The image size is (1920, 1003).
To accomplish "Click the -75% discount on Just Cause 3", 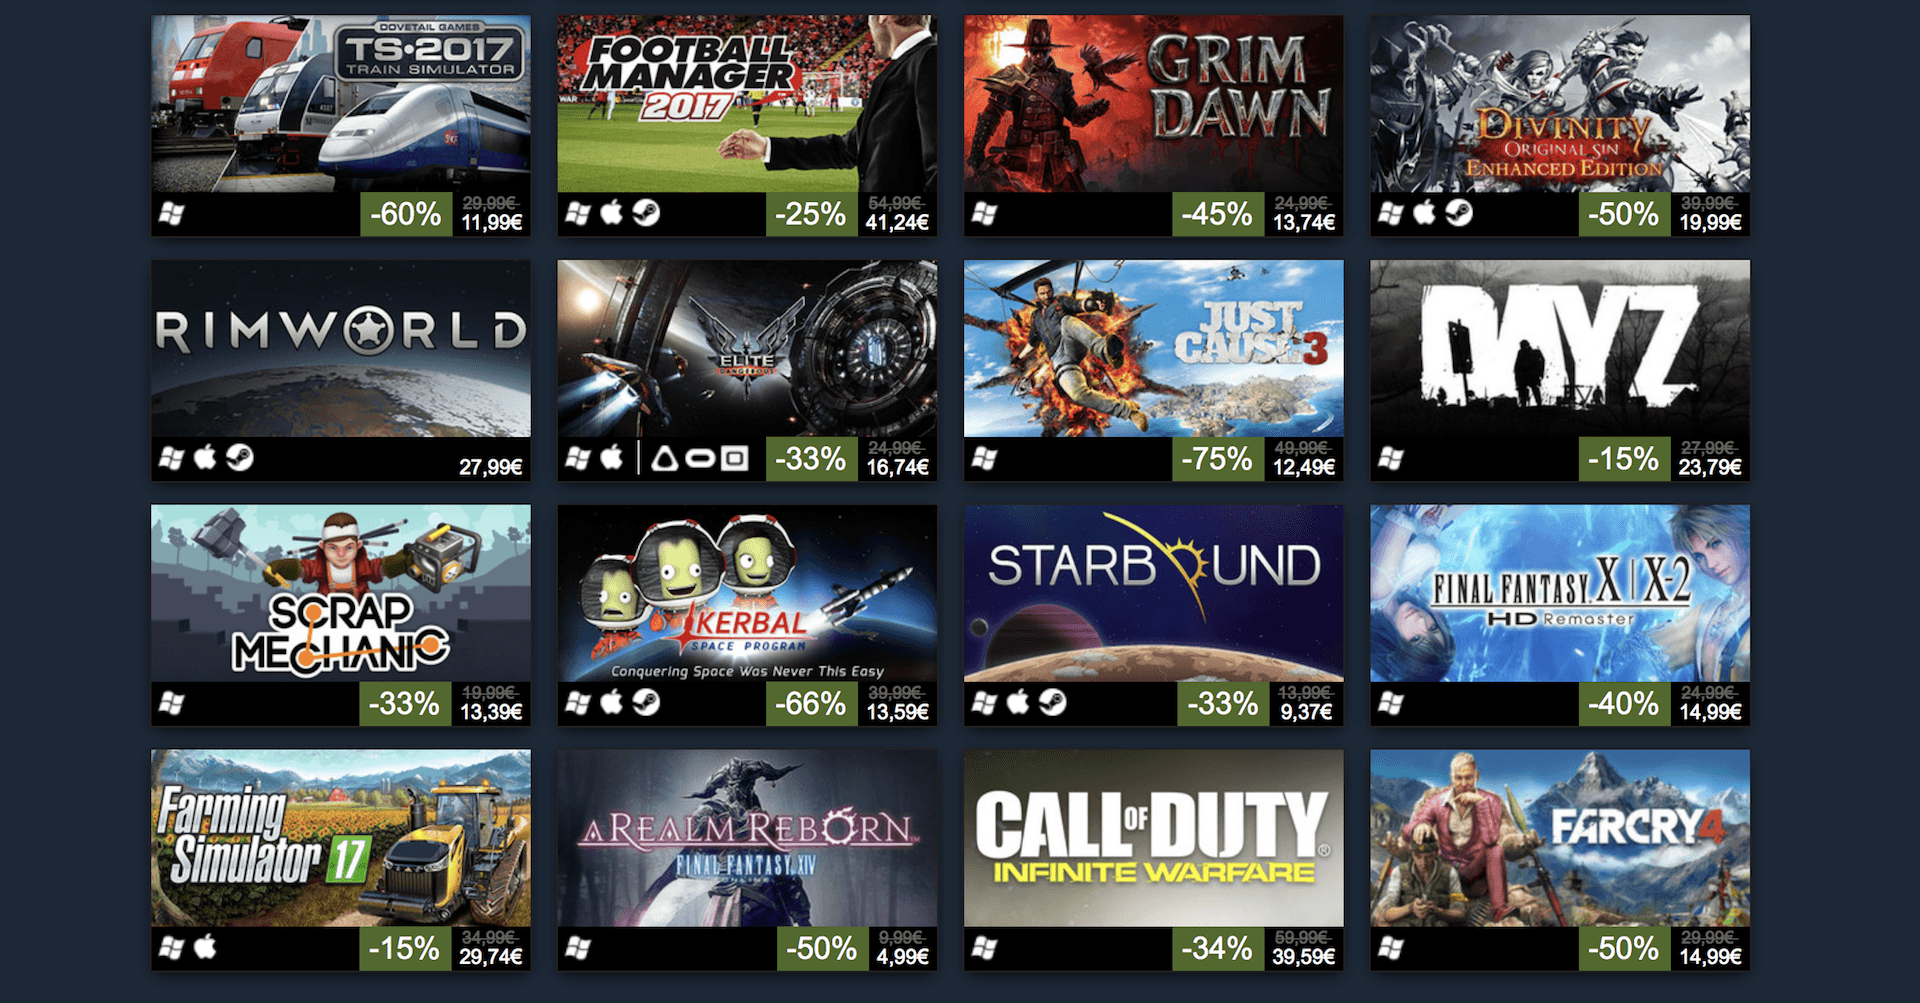I will click(x=1218, y=459).
